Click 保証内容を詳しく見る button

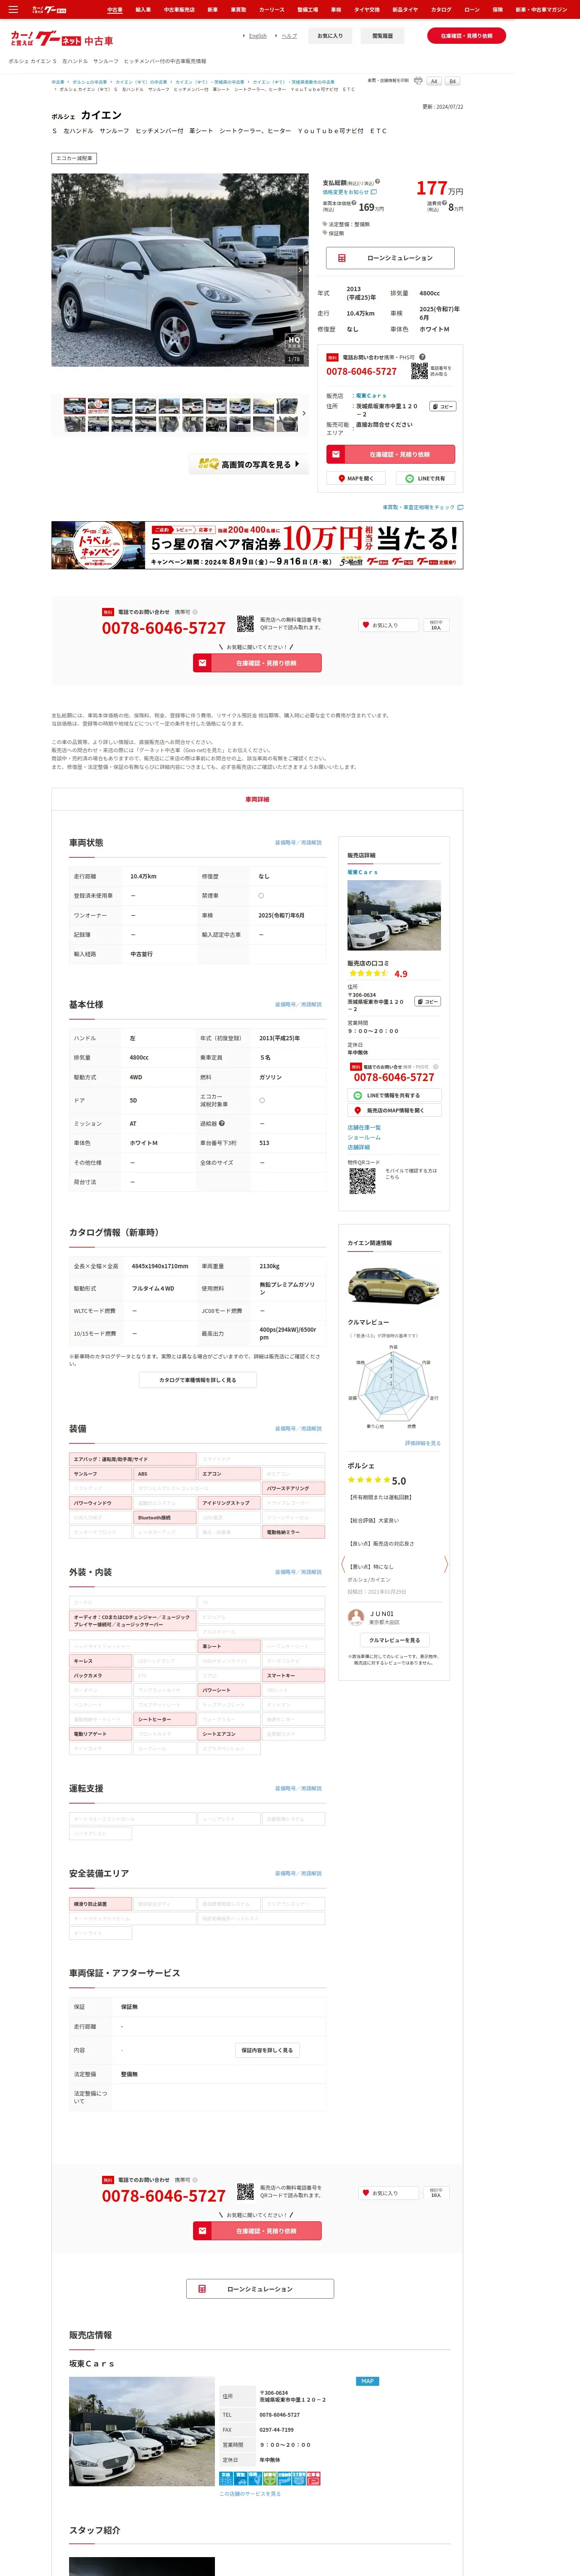coord(267,2050)
